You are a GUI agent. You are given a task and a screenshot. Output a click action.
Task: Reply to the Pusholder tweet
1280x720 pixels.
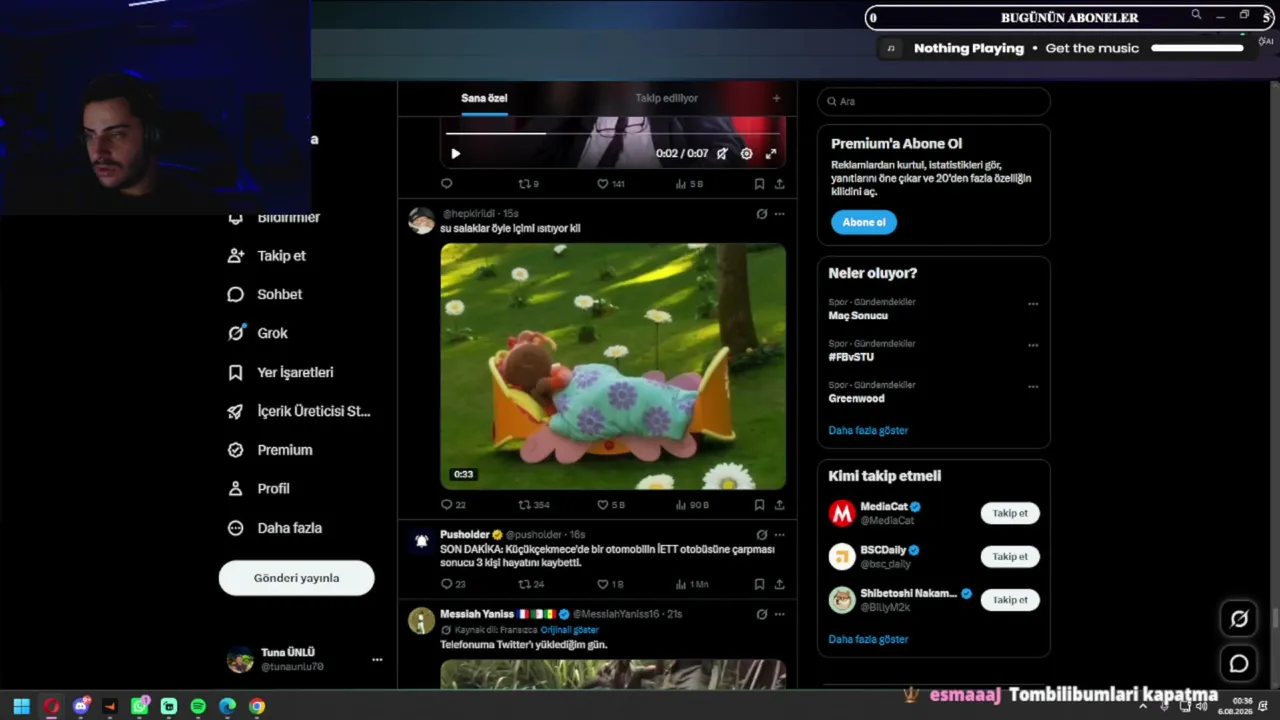click(x=453, y=584)
